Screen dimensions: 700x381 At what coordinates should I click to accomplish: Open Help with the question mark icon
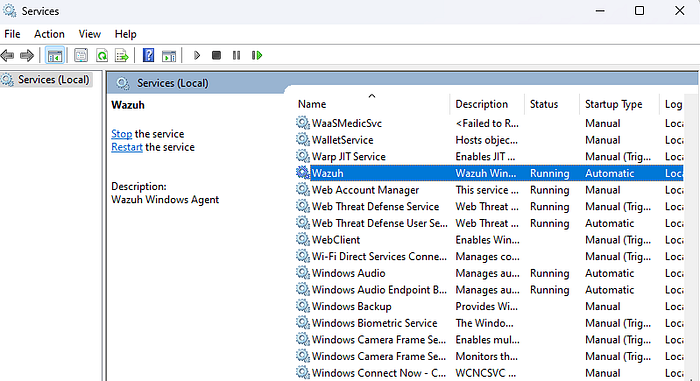tap(148, 55)
